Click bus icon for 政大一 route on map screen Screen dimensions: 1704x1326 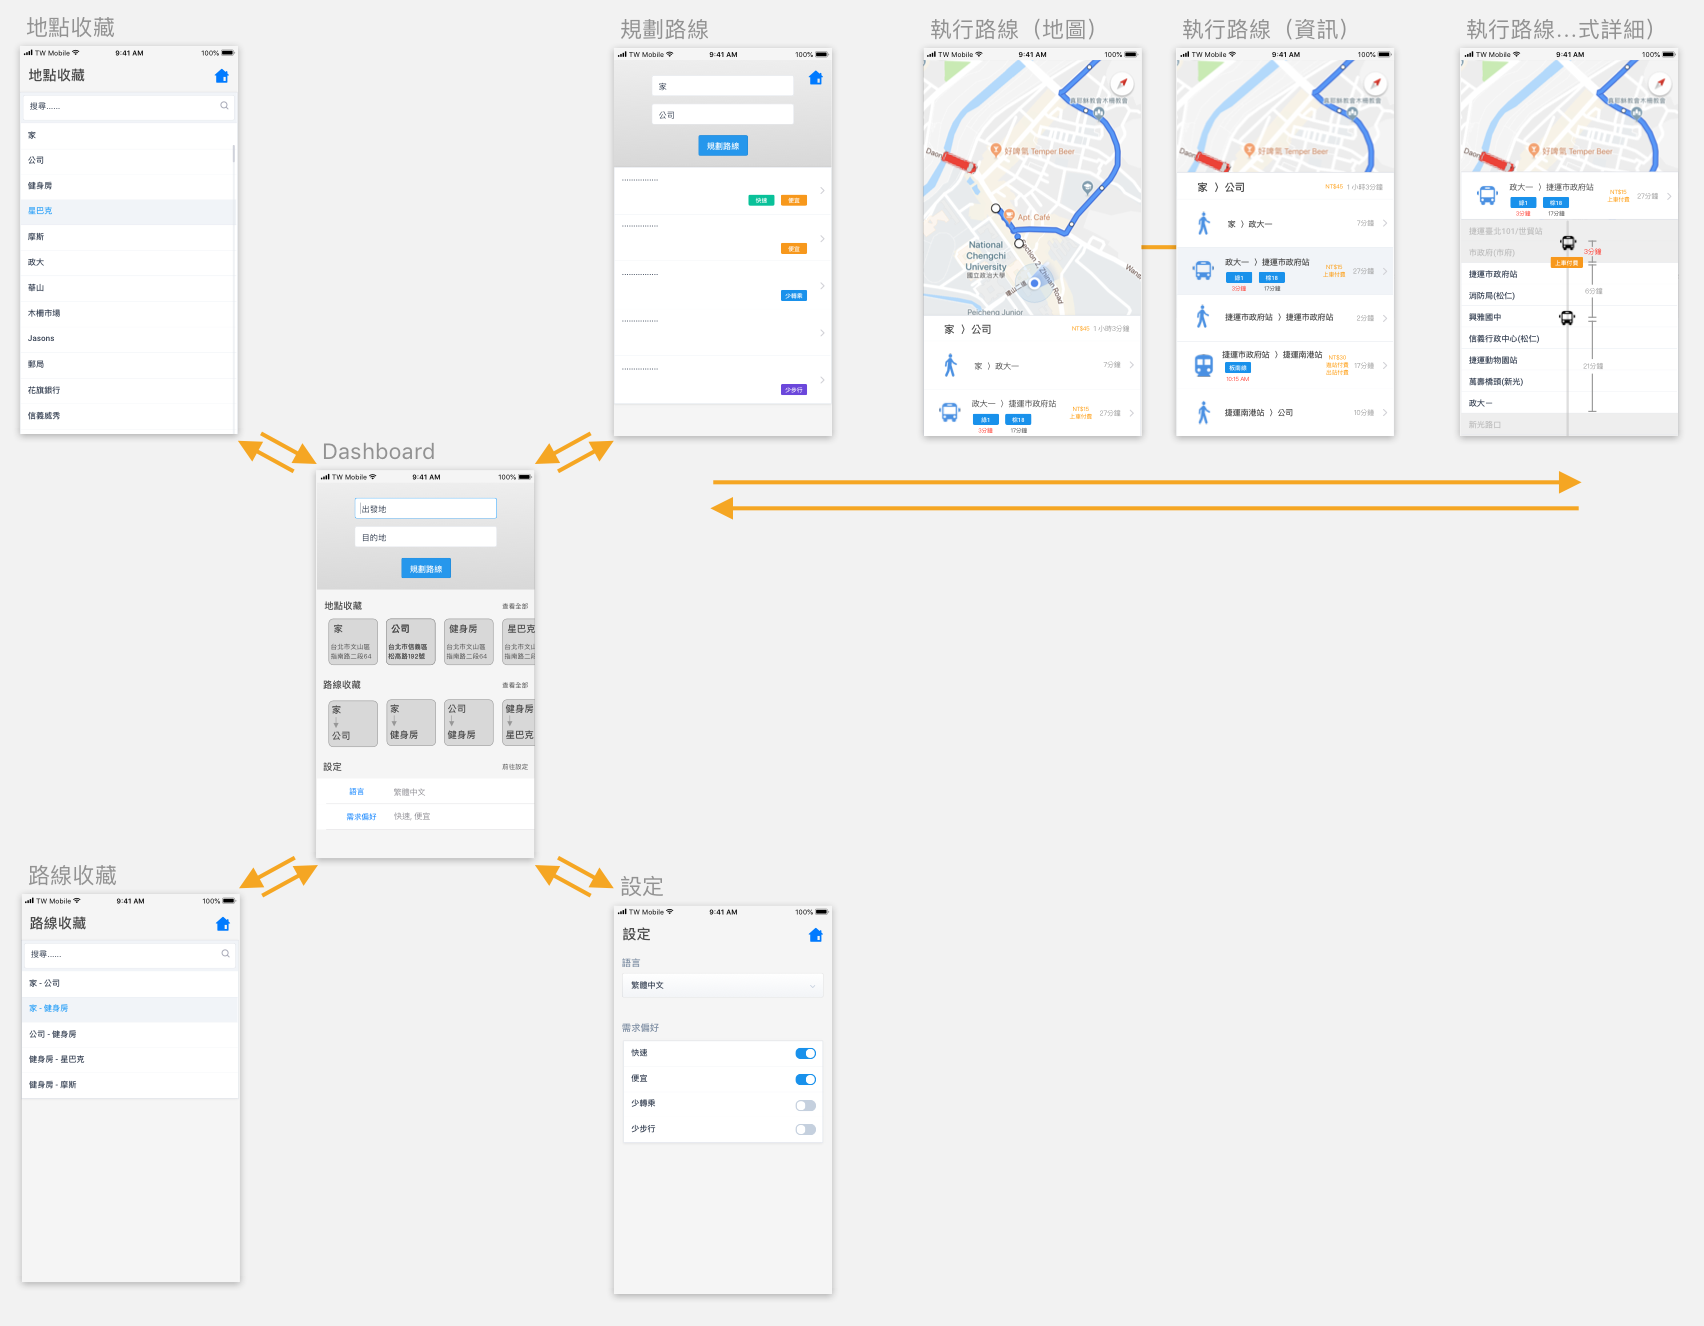click(949, 412)
